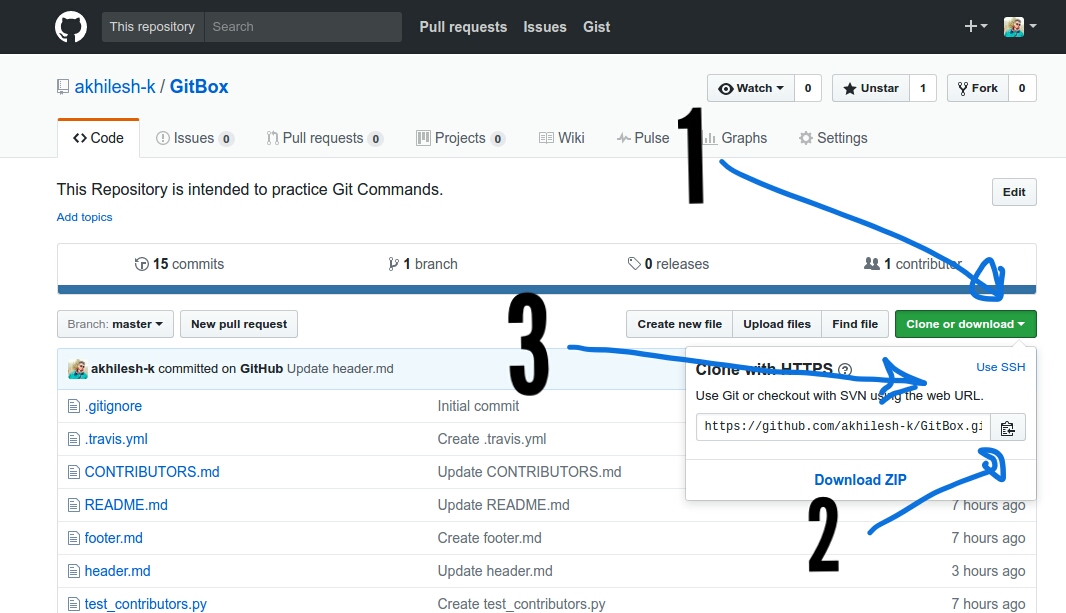The image size is (1066, 613).
Task: Click the file icon next to CONTRIBUTORS.md
Action: point(74,472)
